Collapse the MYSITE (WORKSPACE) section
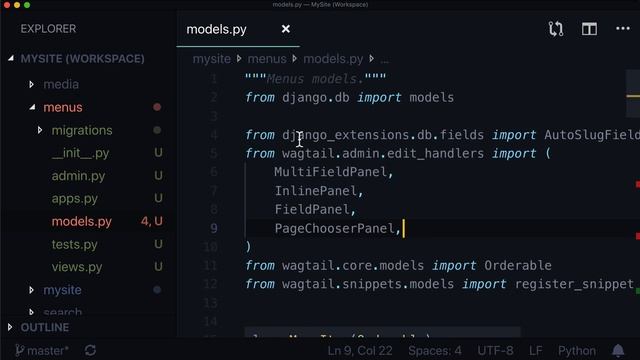 (x=11, y=59)
